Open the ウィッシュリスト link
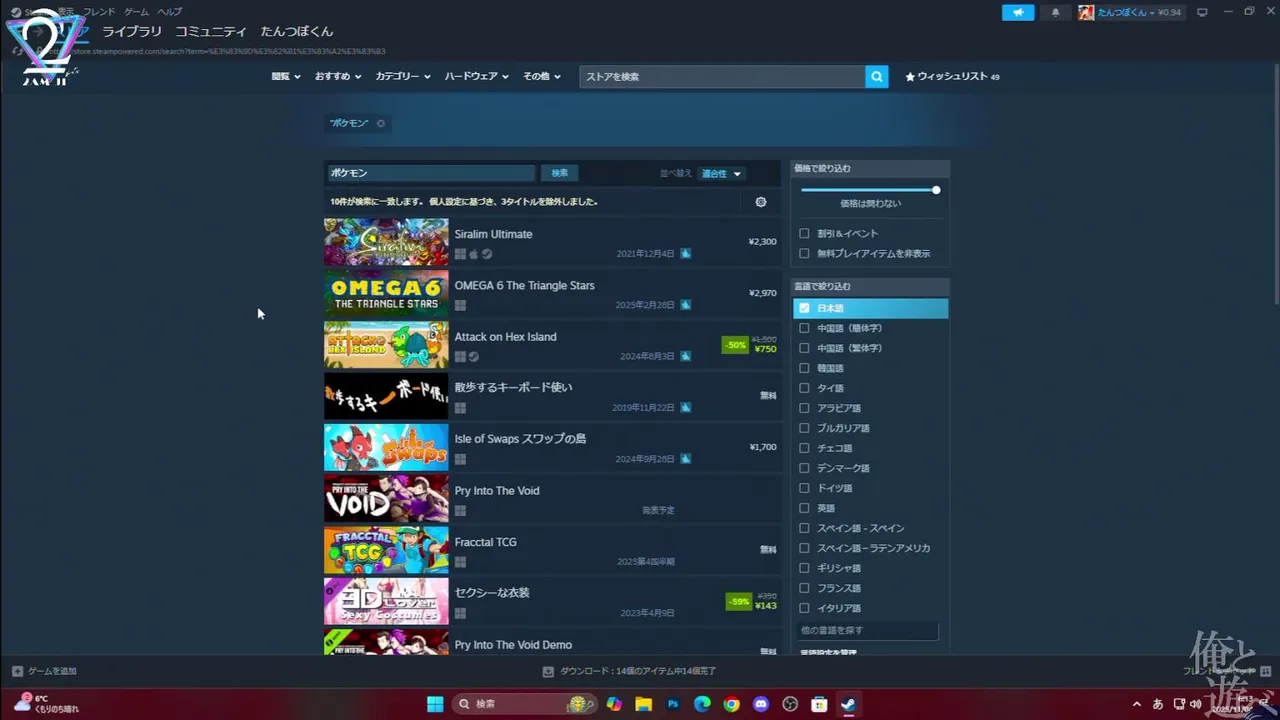The image size is (1280, 720). click(952, 76)
